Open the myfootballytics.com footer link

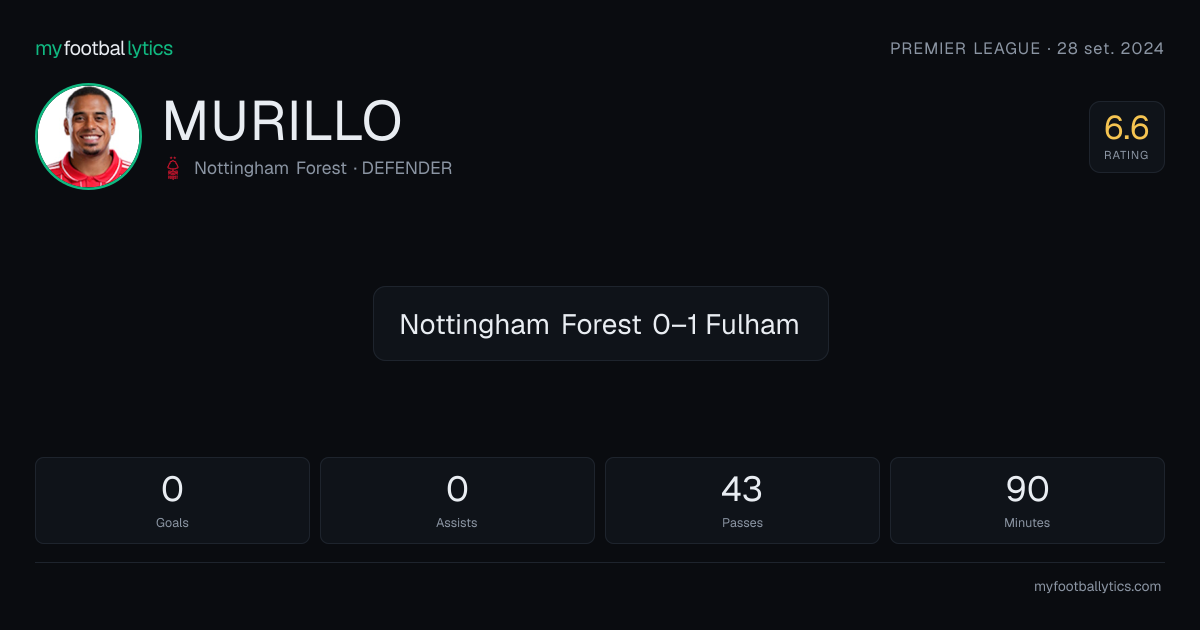(1097, 587)
